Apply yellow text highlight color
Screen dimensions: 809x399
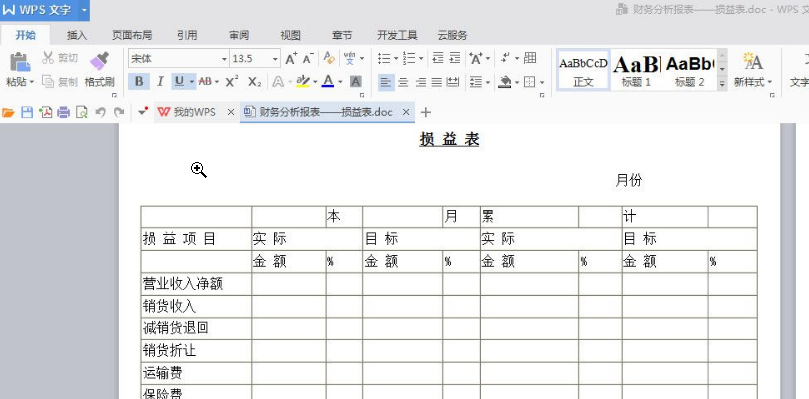303,82
